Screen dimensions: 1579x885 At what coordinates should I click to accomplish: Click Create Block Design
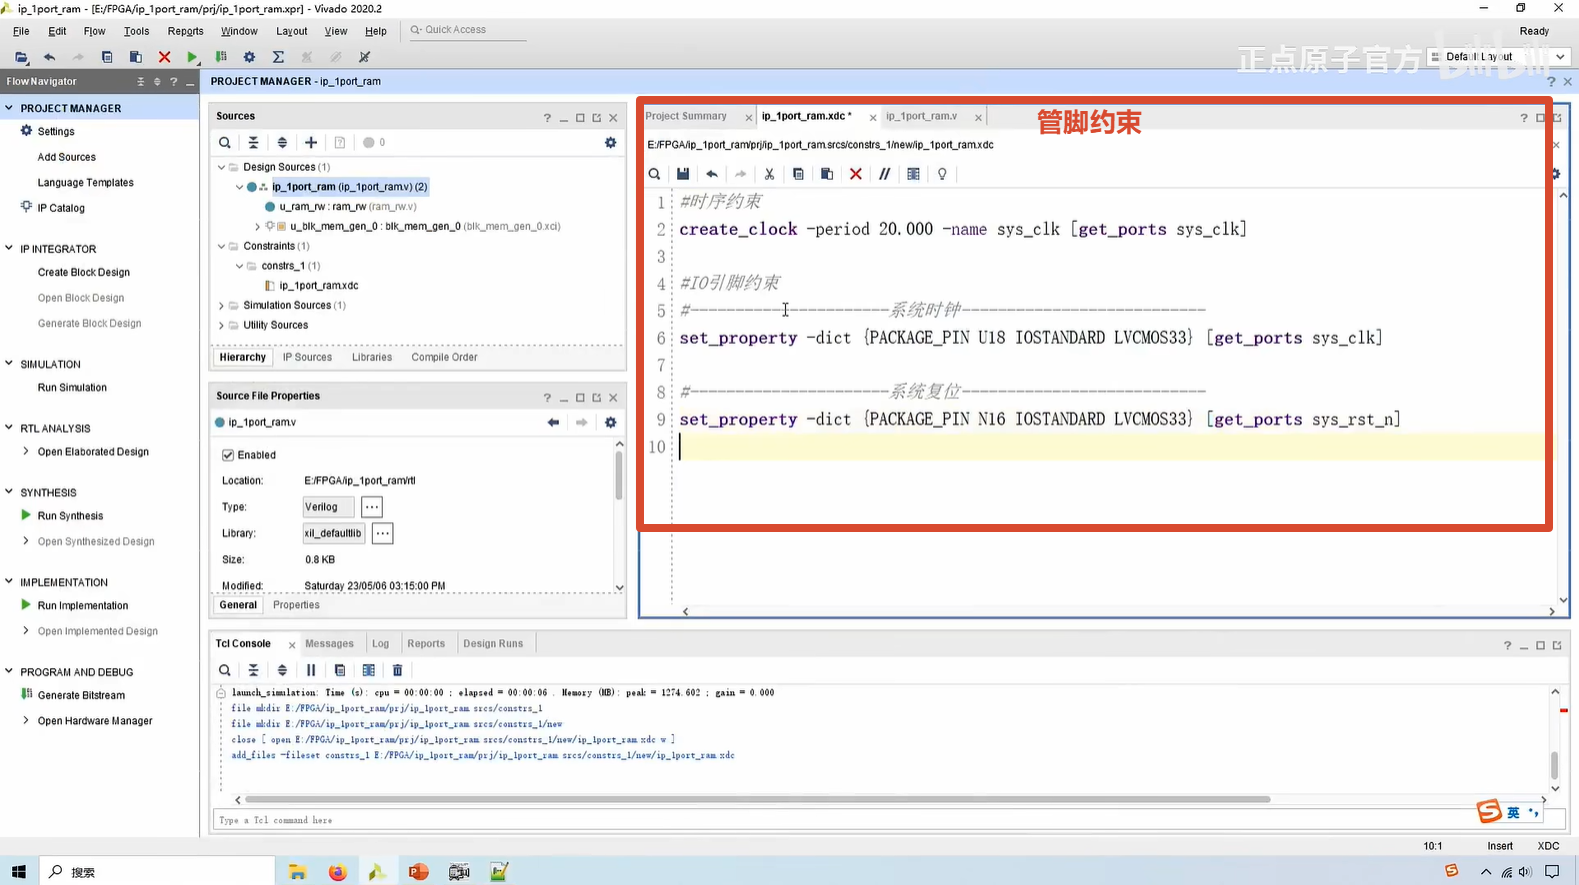84,272
